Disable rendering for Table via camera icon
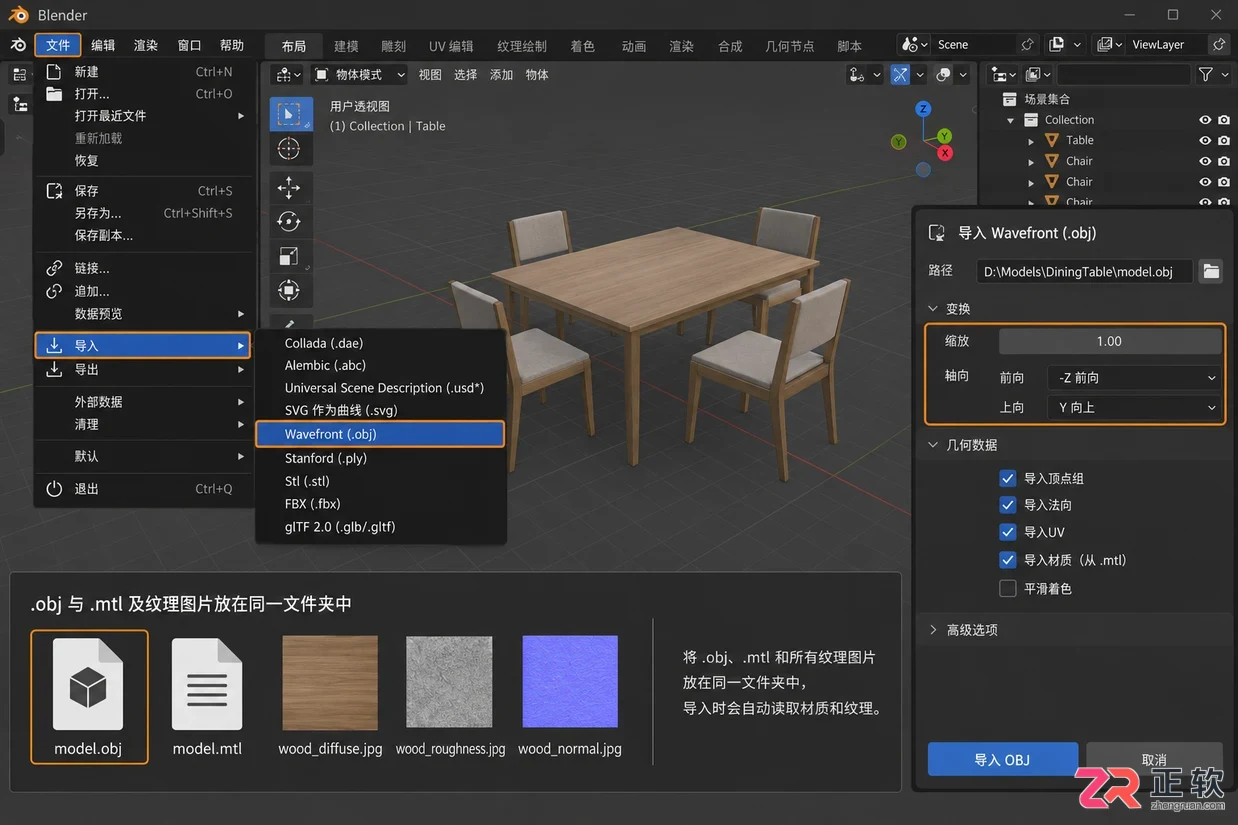 [x=1223, y=141]
